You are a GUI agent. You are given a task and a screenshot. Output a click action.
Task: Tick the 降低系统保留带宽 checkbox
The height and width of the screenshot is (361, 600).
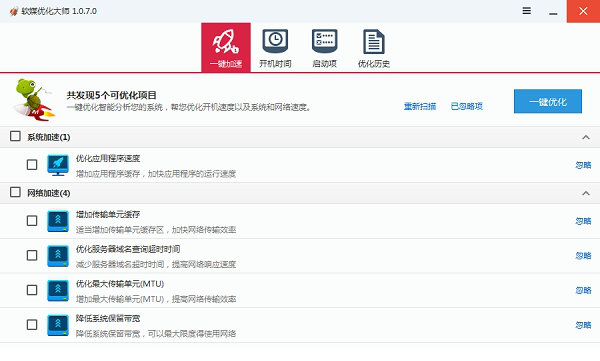point(32,325)
